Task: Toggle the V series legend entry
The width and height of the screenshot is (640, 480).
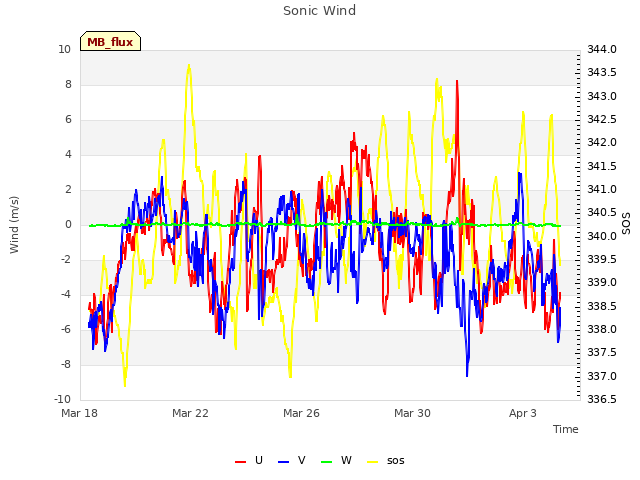Action: [x=292, y=461]
